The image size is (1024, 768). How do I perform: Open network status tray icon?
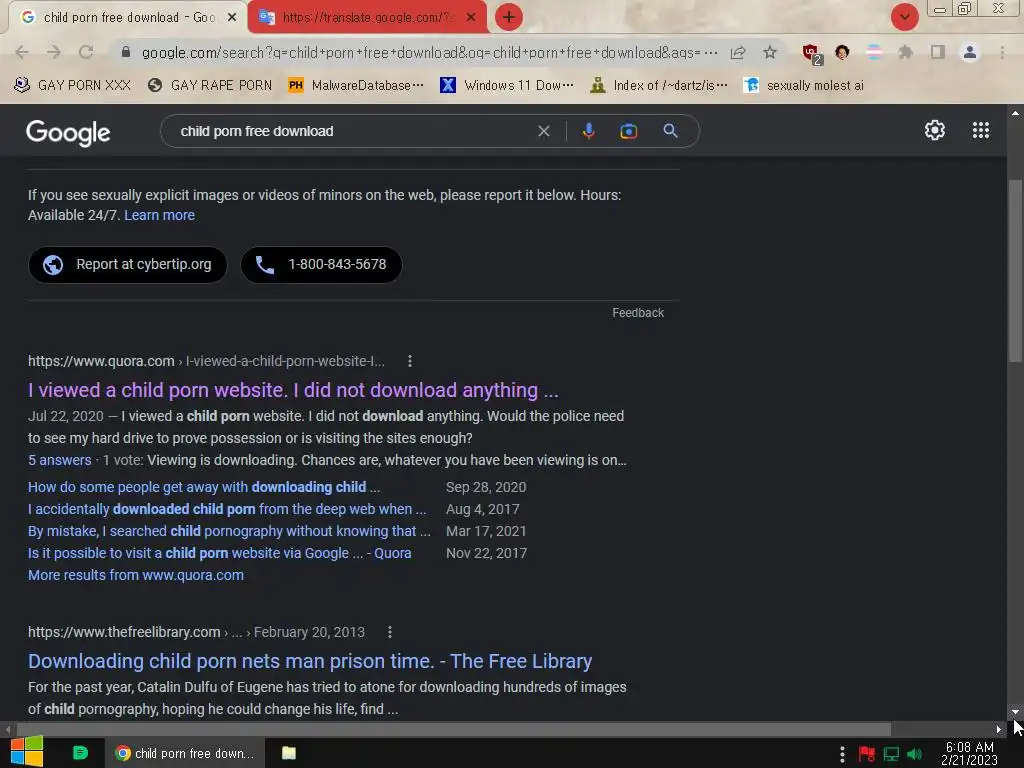[x=891, y=754]
